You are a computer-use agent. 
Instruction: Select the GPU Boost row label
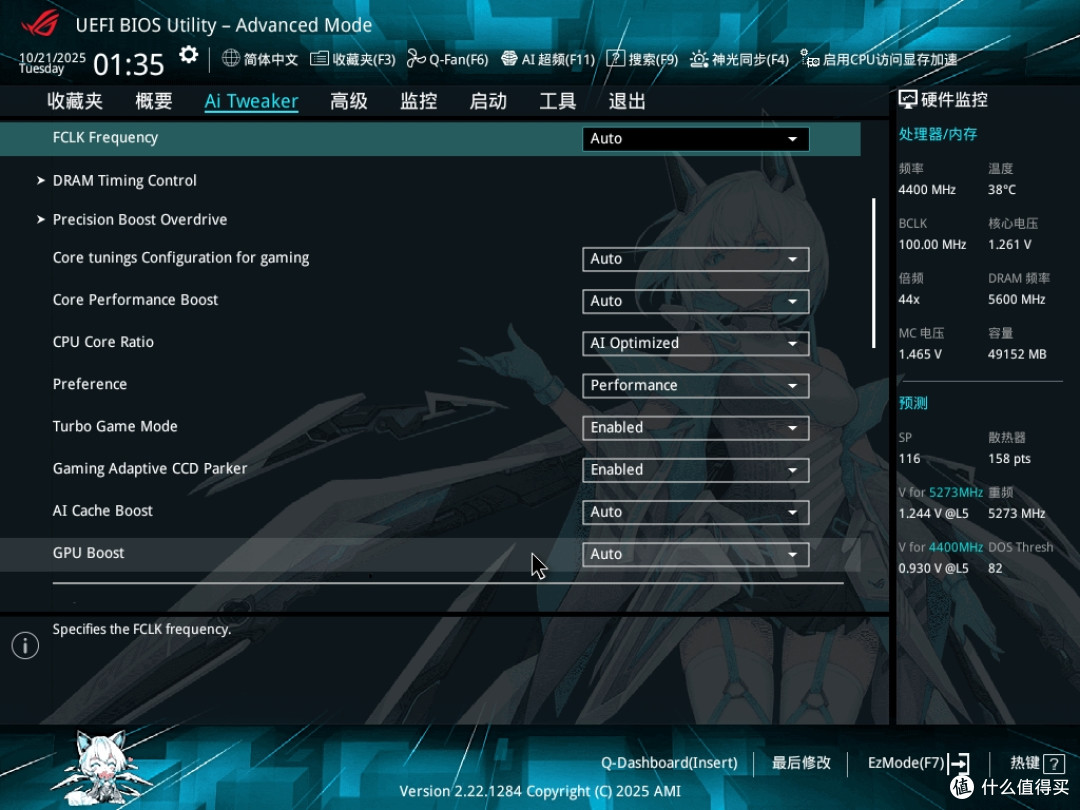coord(88,553)
